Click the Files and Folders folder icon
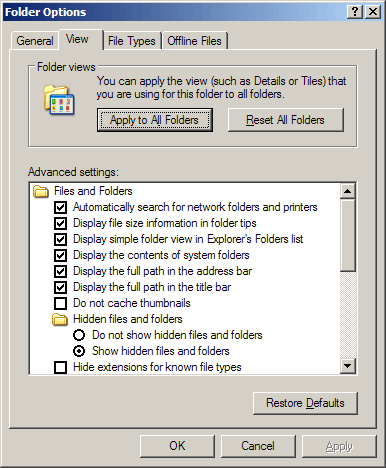386x468 pixels. pos(41,191)
